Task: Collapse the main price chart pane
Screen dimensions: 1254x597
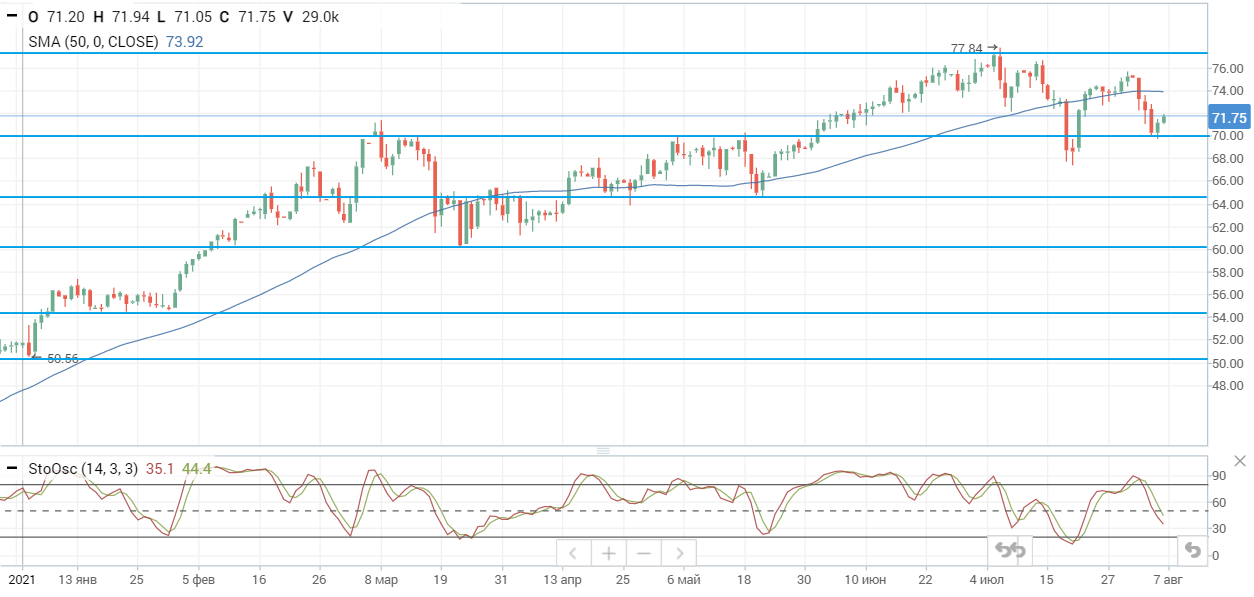Action: [x=12, y=17]
